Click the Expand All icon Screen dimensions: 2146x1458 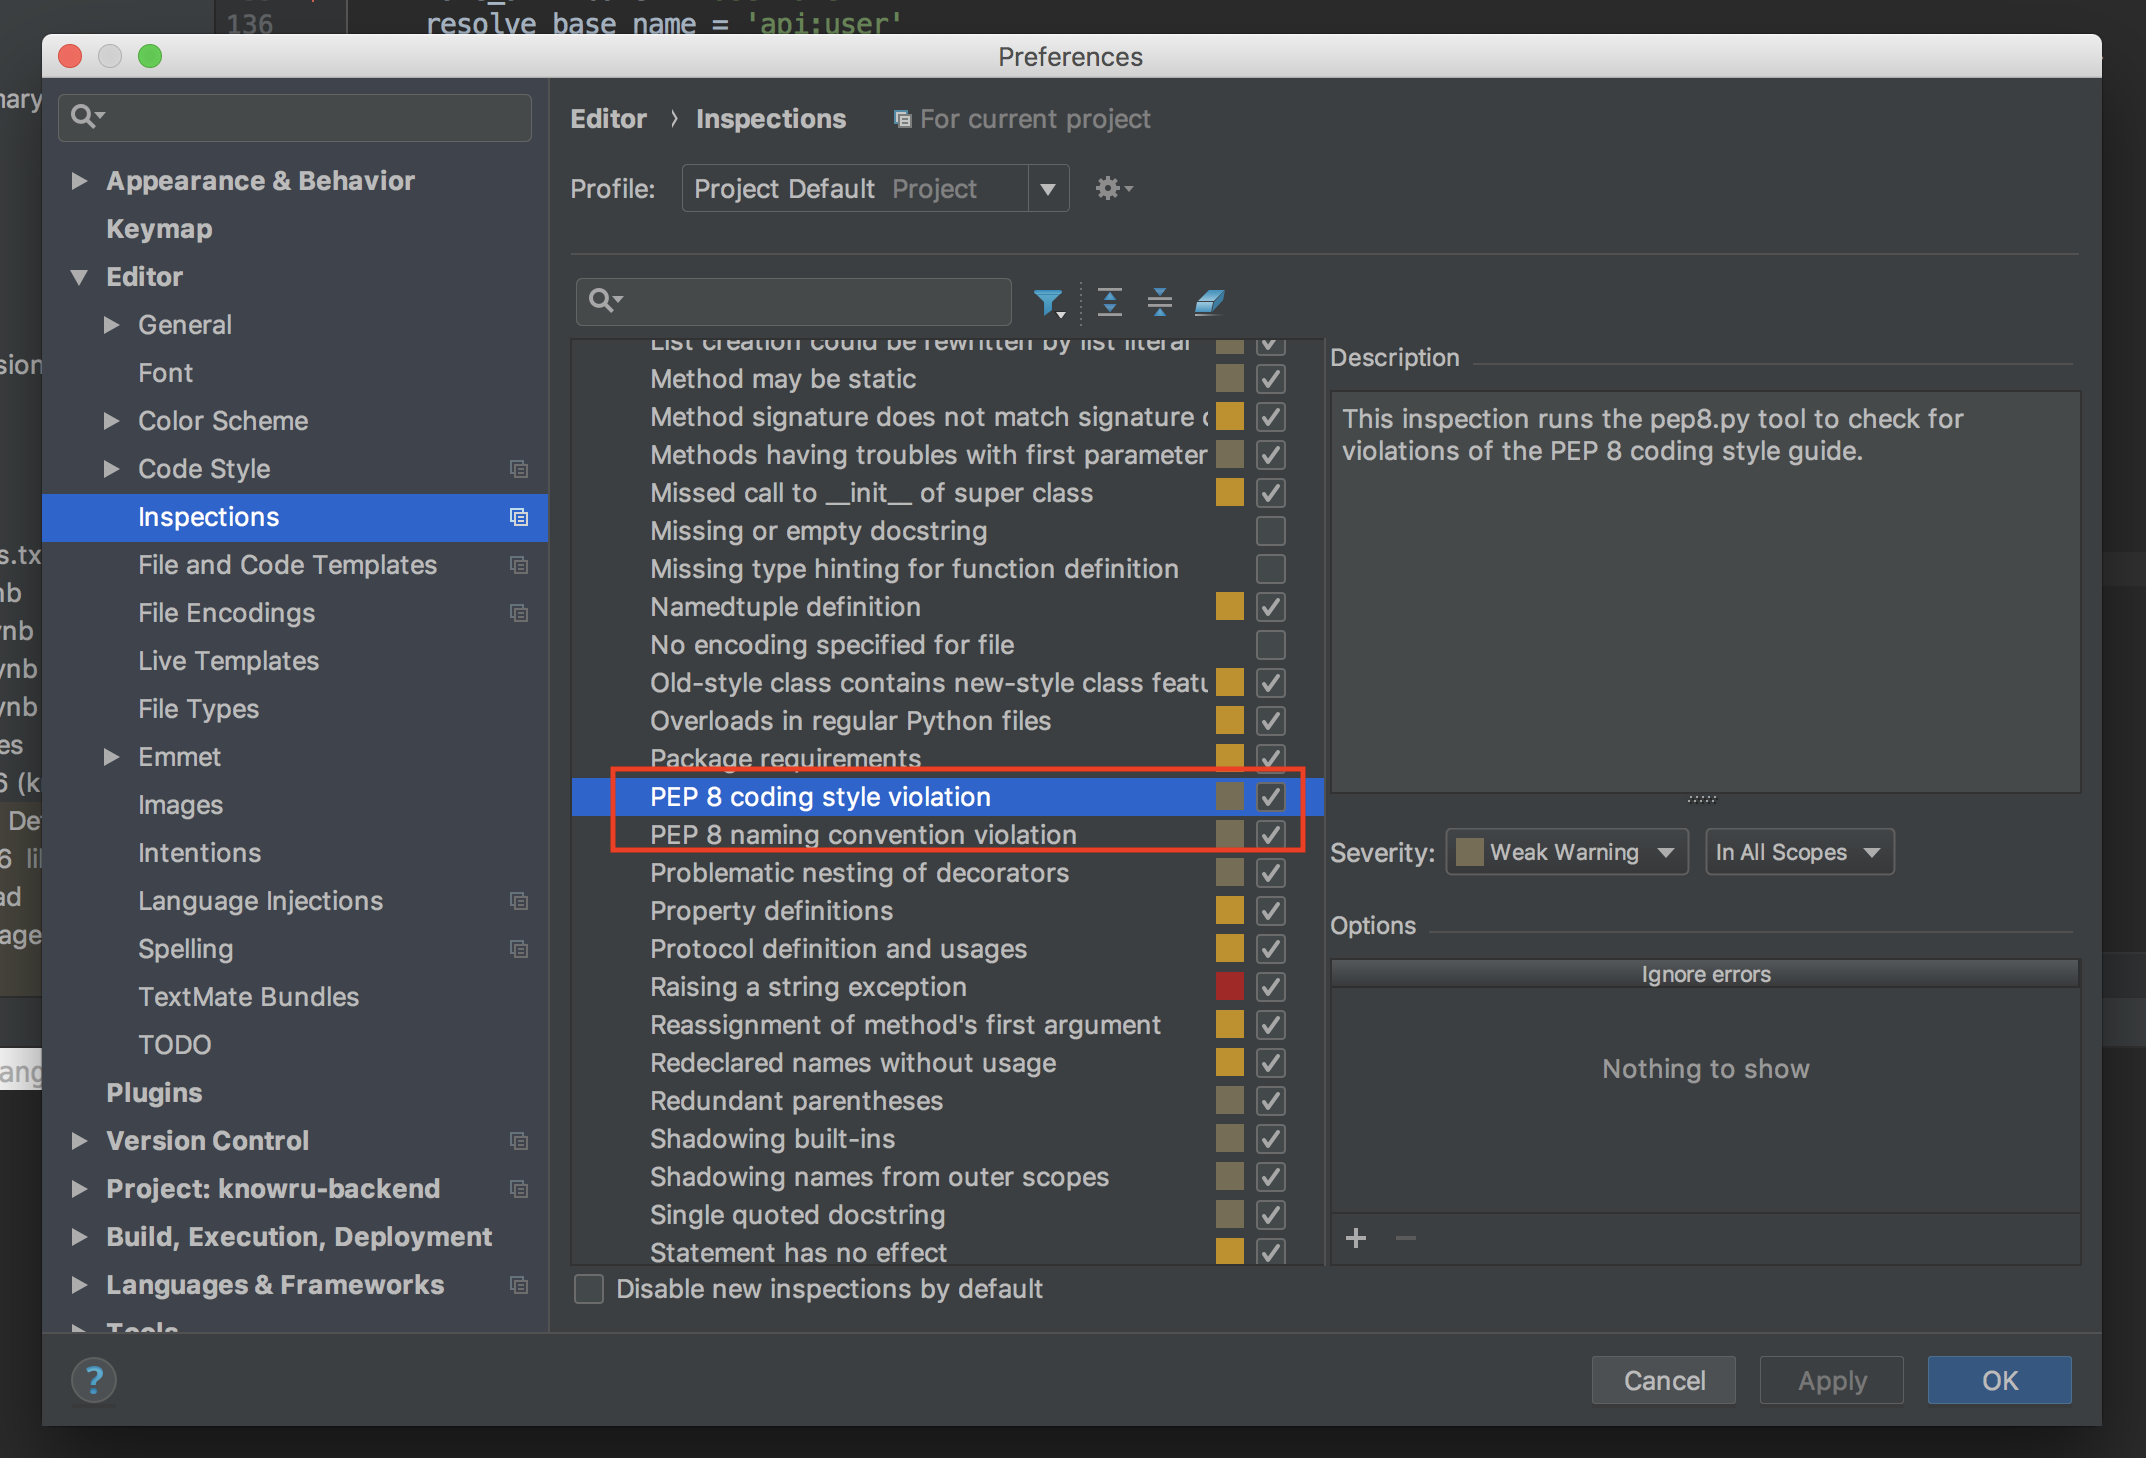(1110, 302)
